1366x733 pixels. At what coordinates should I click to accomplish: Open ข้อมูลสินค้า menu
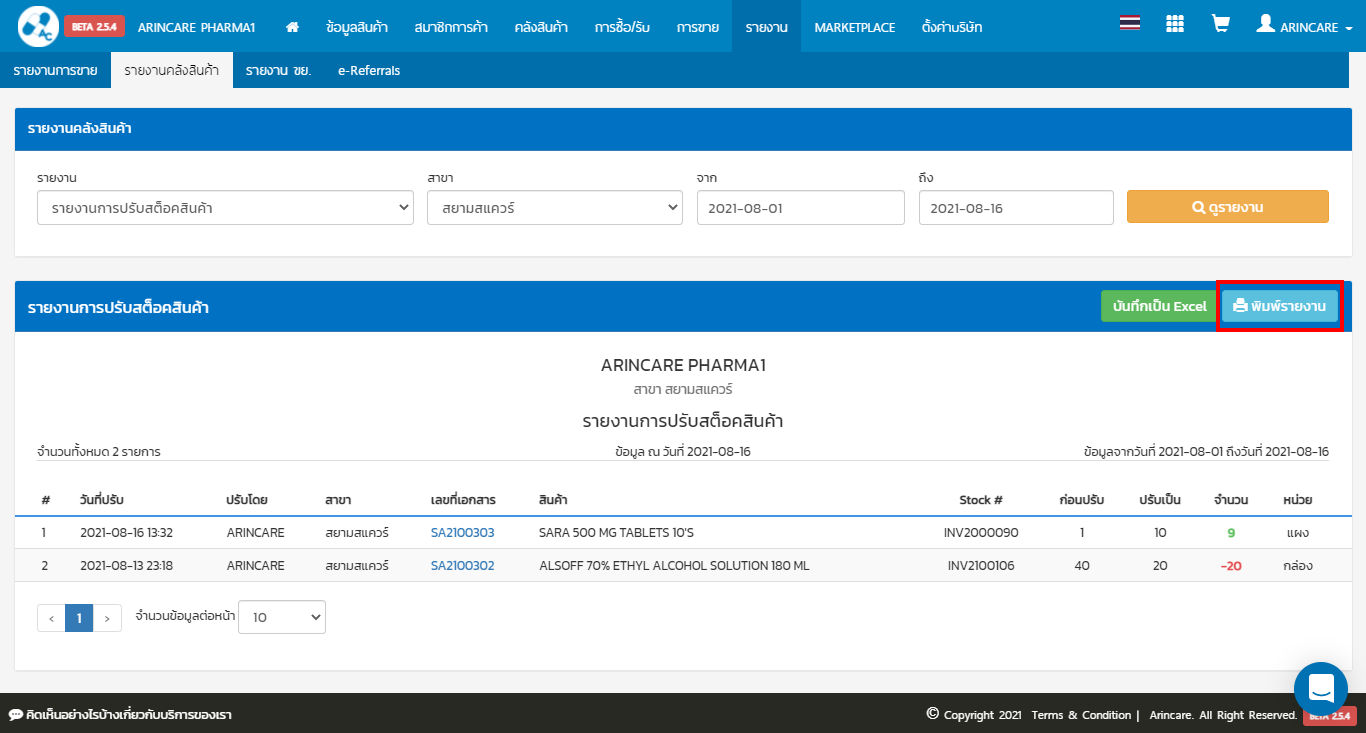(357, 27)
